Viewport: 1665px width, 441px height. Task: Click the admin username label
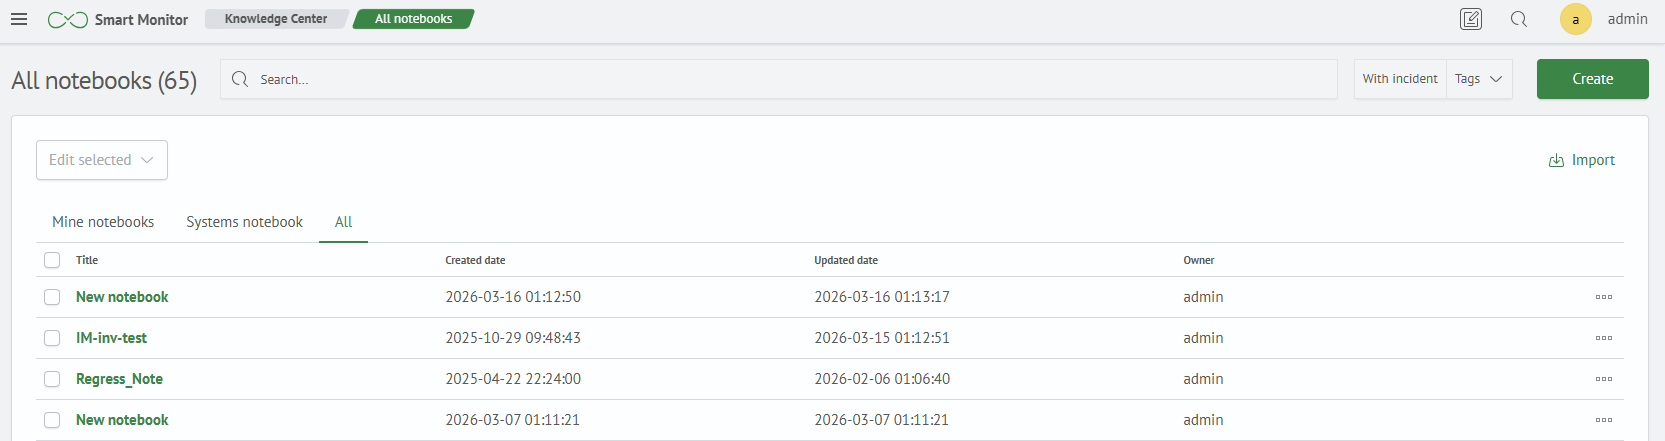pyautogui.click(x=1627, y=19)
